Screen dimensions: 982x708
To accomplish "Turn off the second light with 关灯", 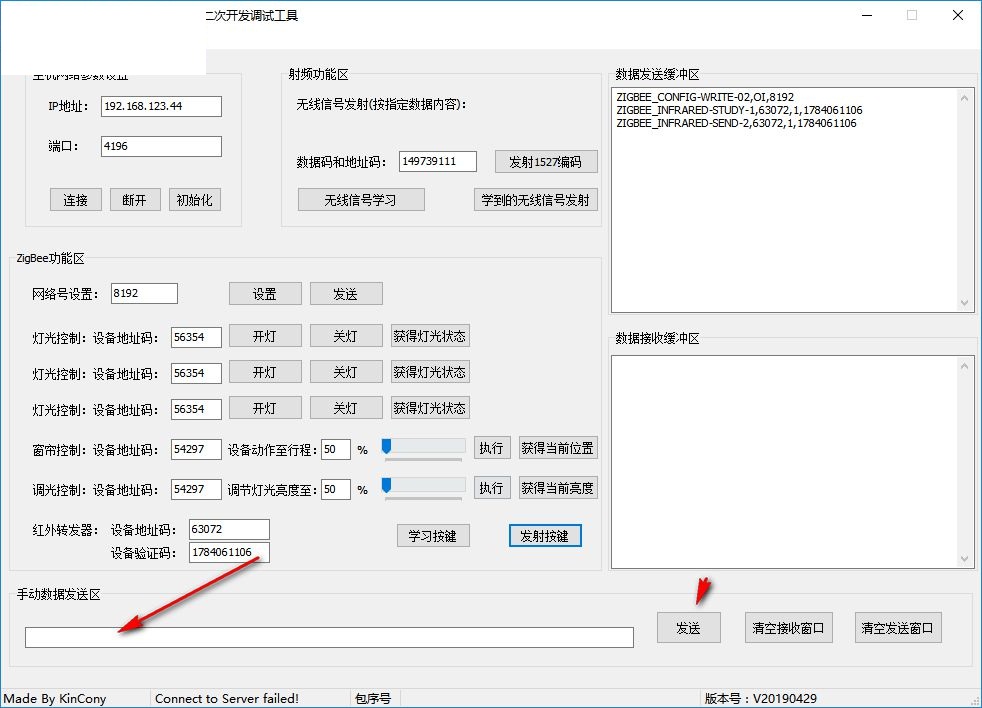I will click(346, 372).
